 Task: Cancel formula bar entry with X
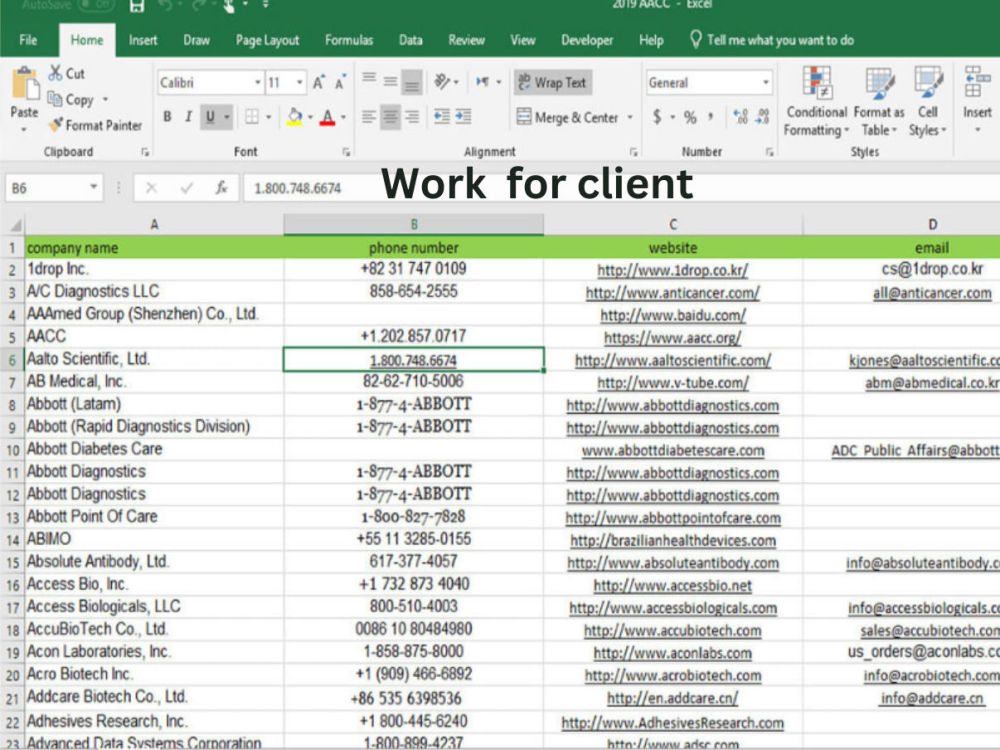[x=151, y=188]
